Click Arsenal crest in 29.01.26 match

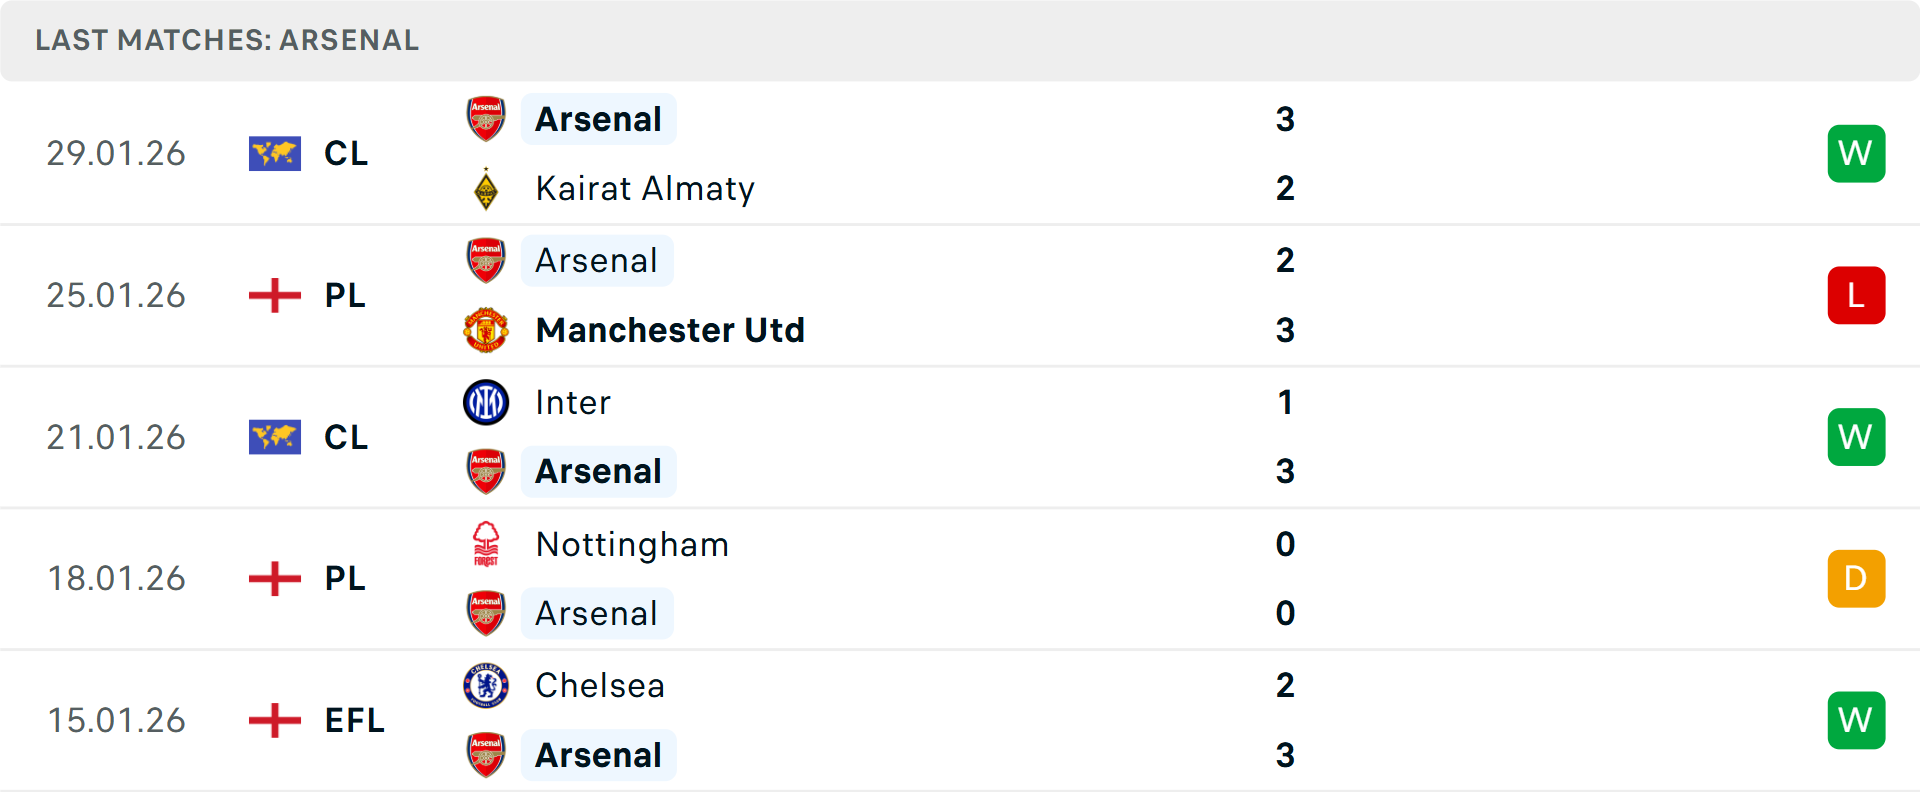[x=486, y=119]
